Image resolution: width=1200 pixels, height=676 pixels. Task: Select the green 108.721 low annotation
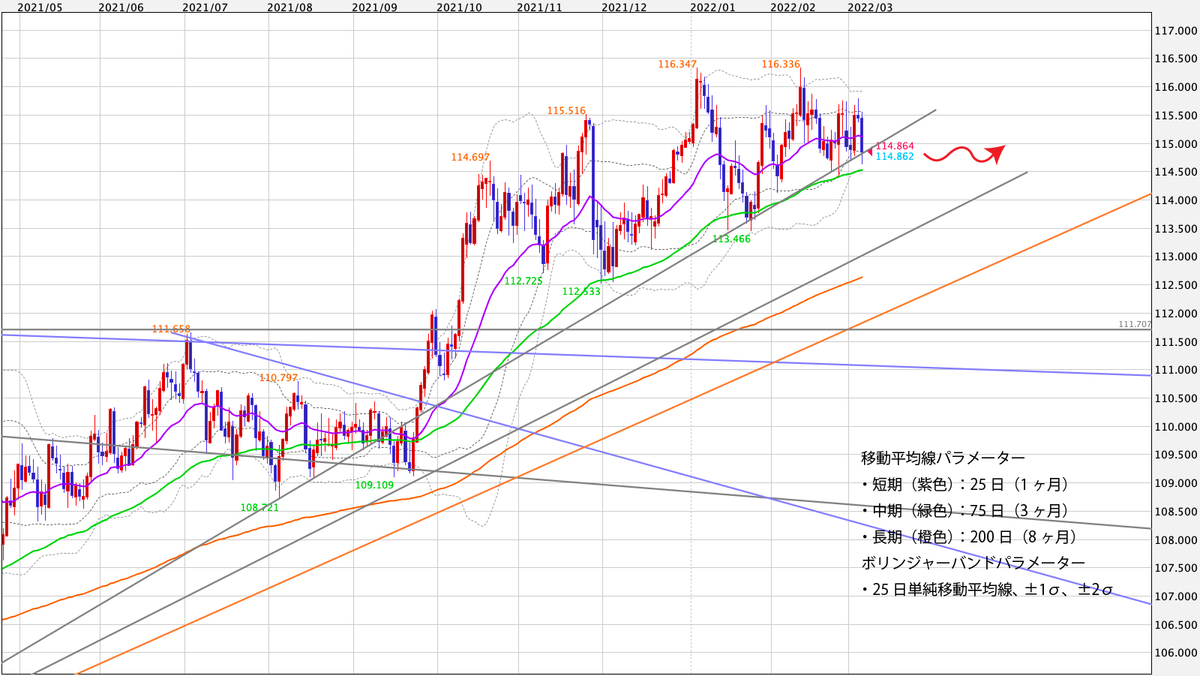tap(259, 507)
